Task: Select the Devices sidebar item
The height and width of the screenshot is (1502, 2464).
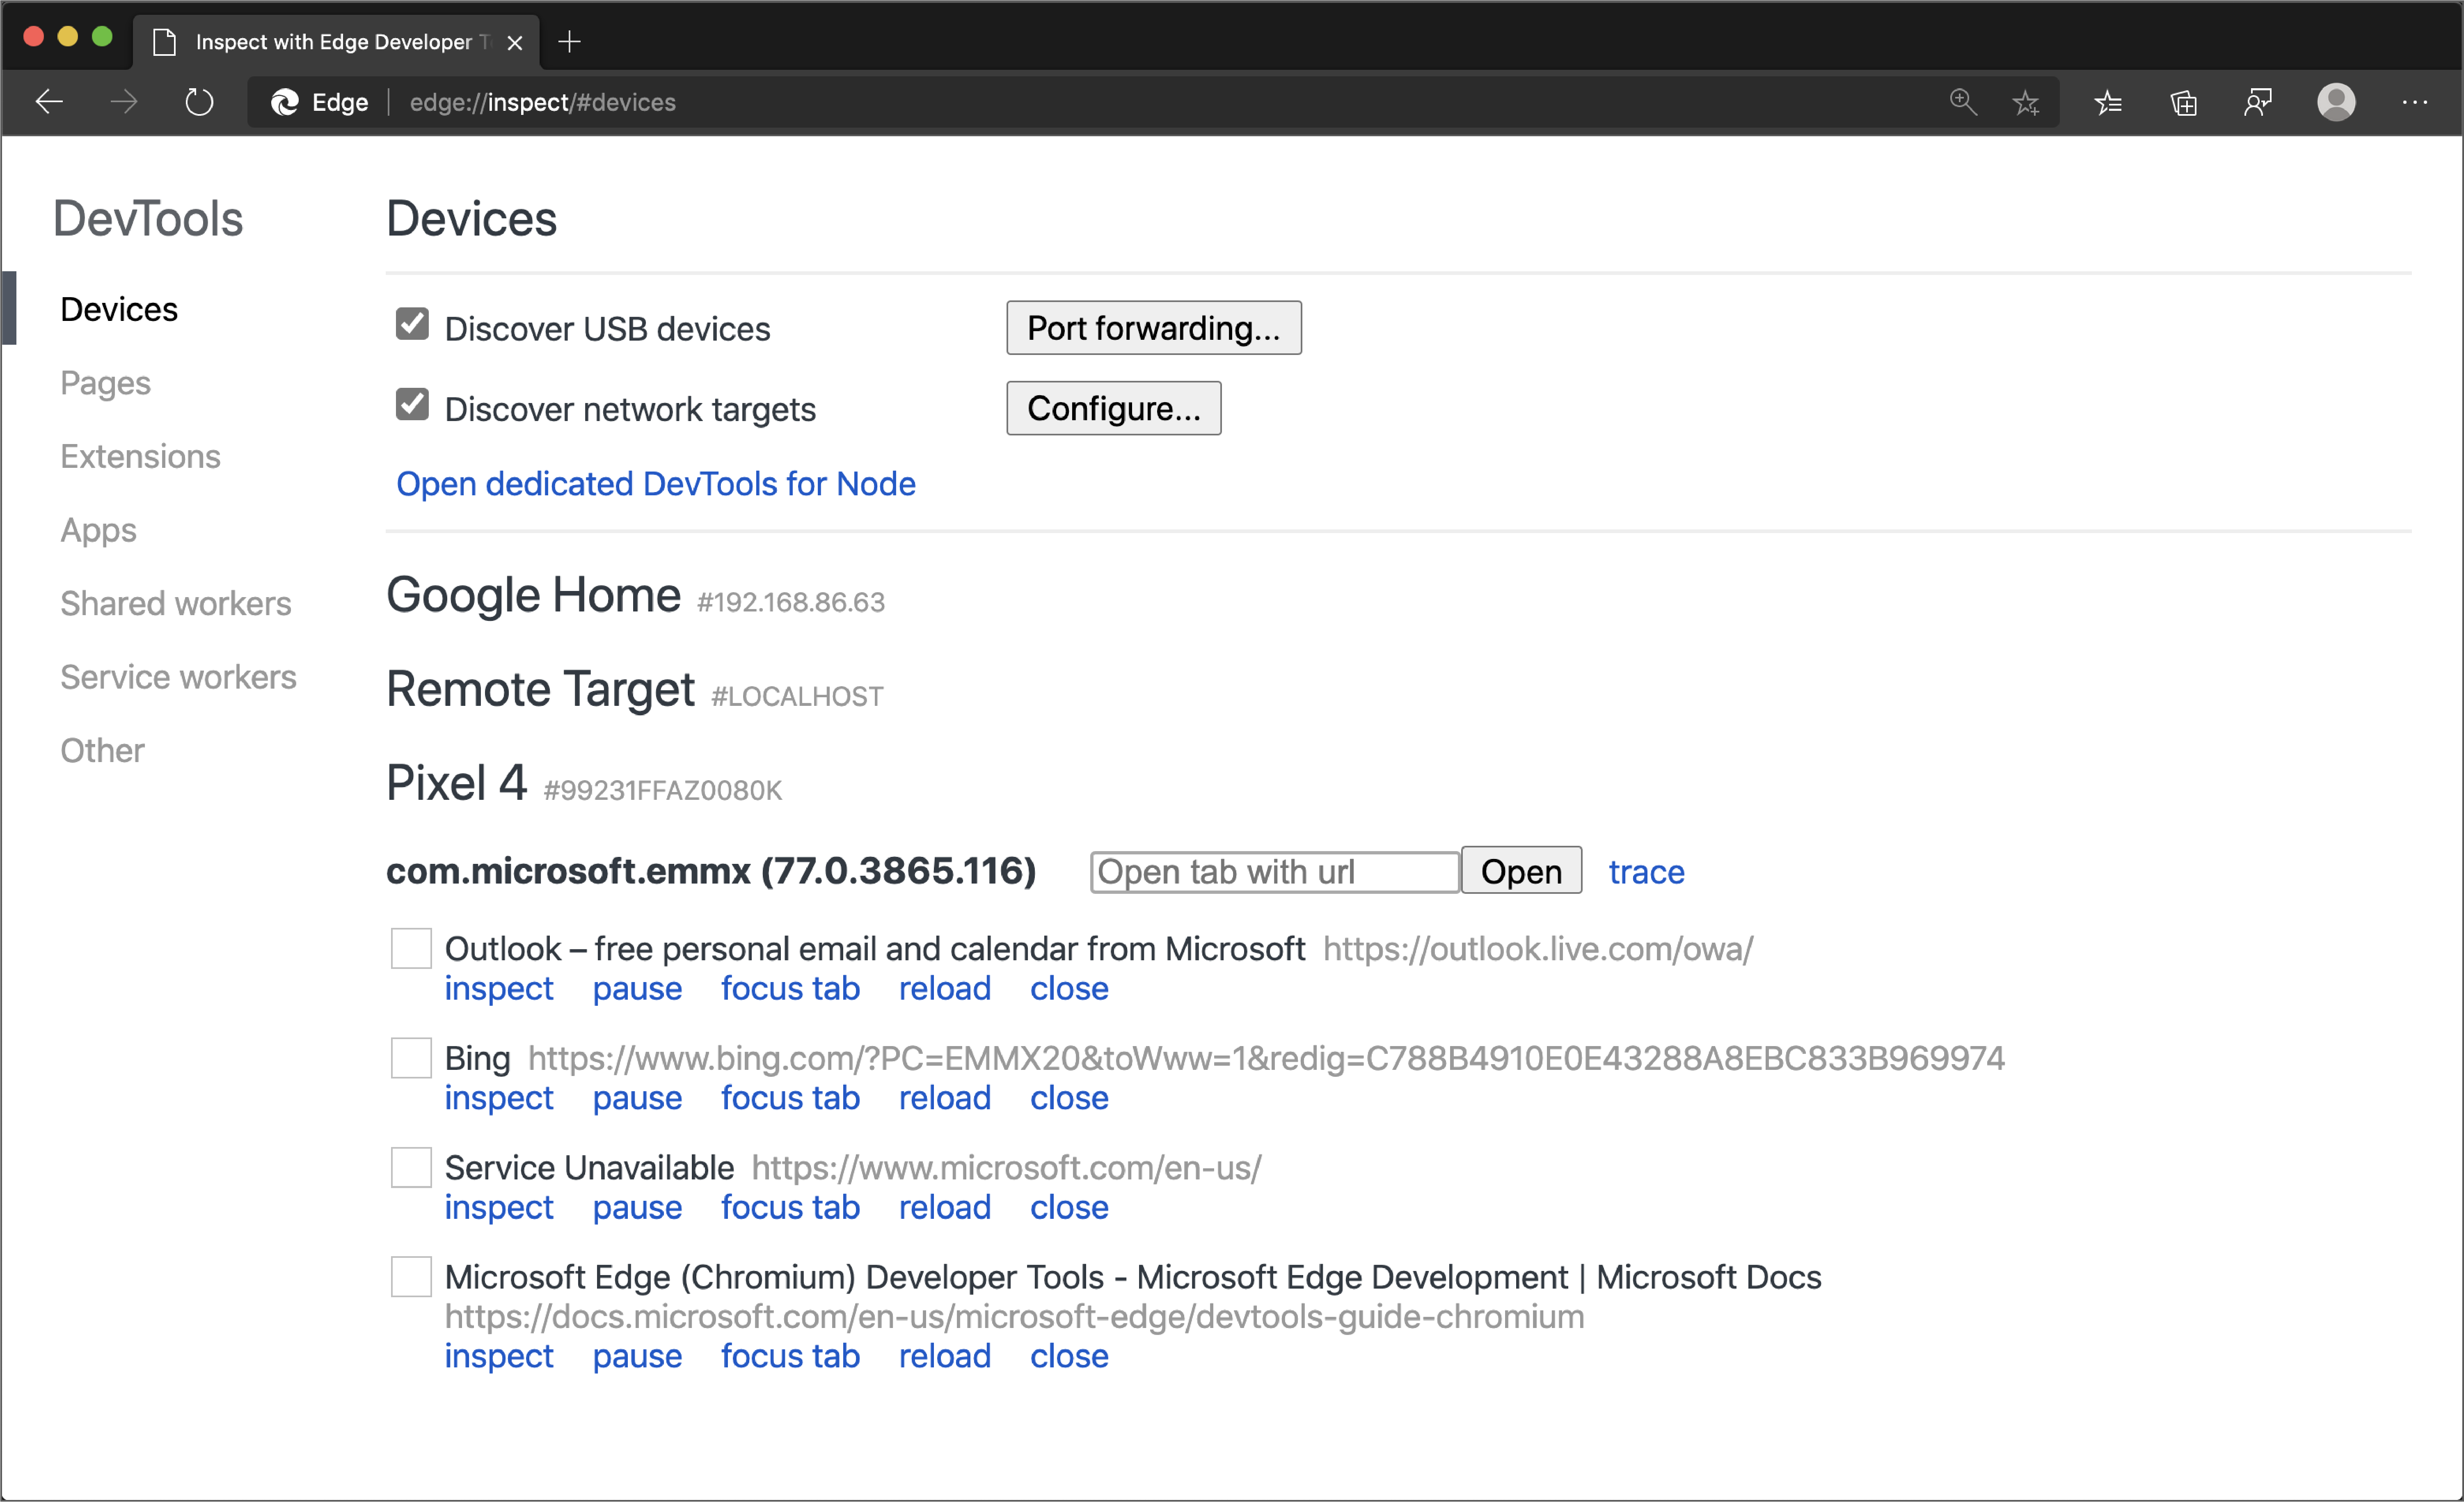Action: pos(118,308)
